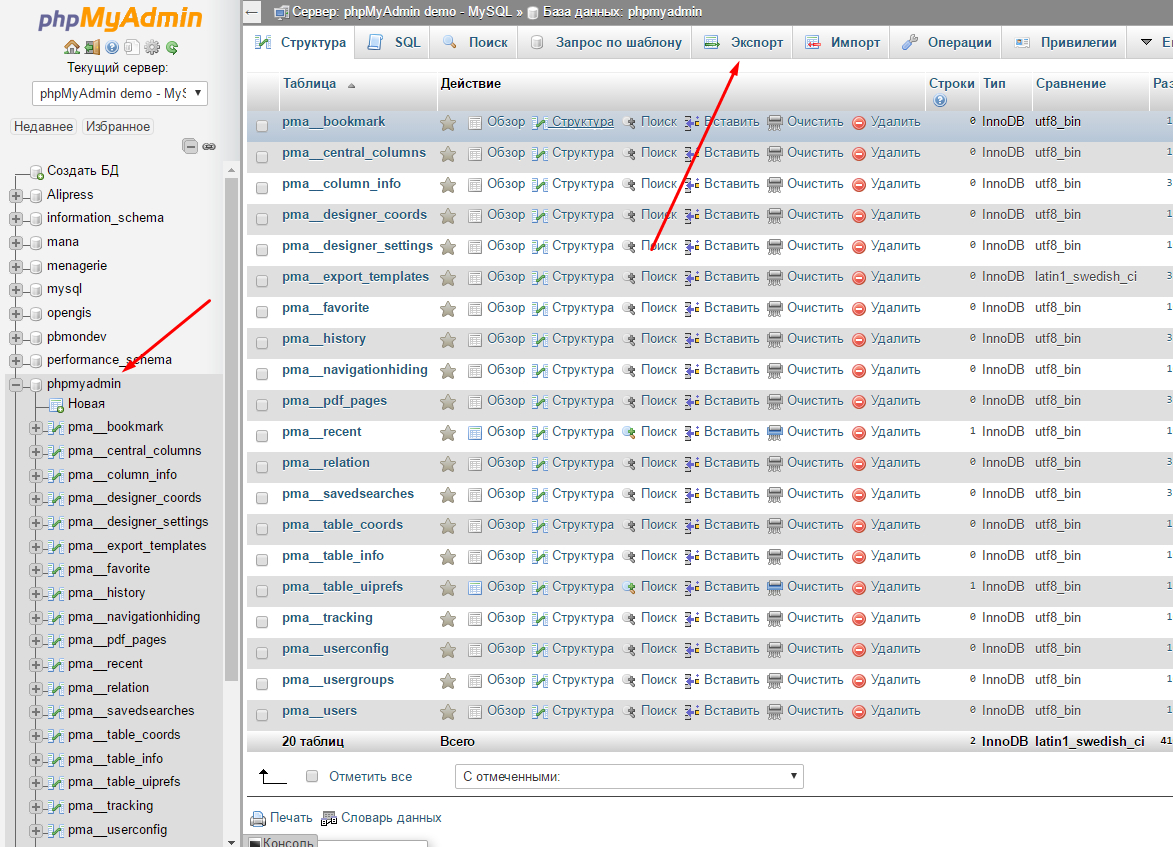The image size is (1173, 847).
Task: Expand the Alipress database node
Action: 16,195
